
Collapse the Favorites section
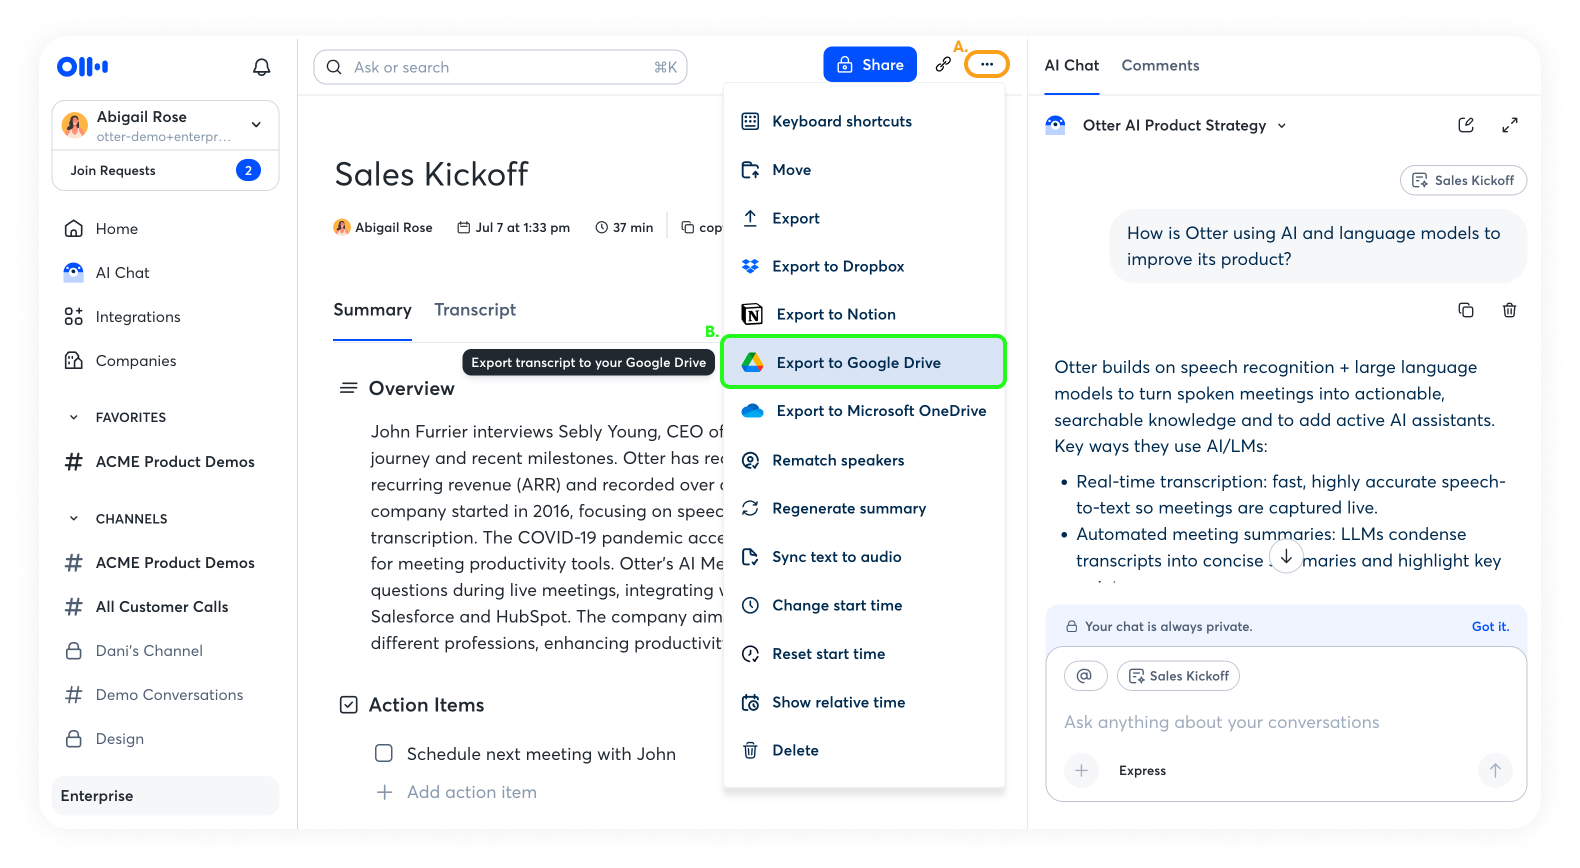(x=73, y=418)
